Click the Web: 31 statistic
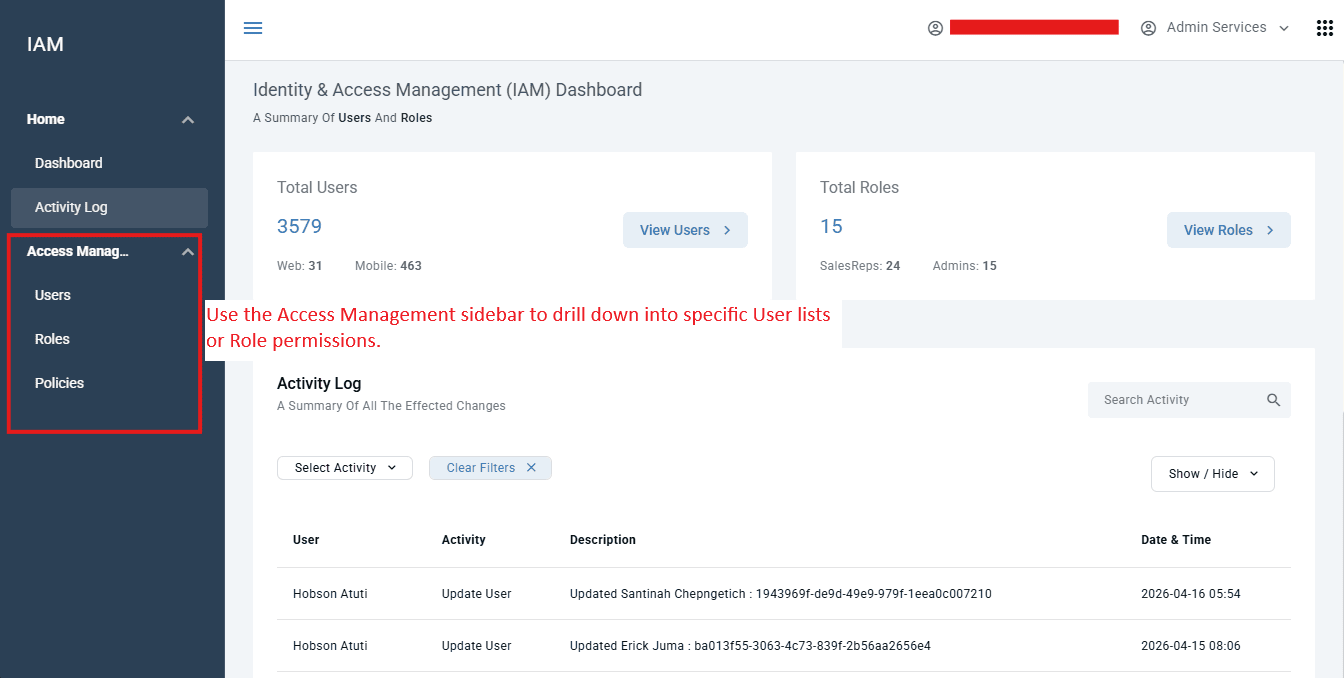This screenshot has width=1344, height=678. pos(299,266)
